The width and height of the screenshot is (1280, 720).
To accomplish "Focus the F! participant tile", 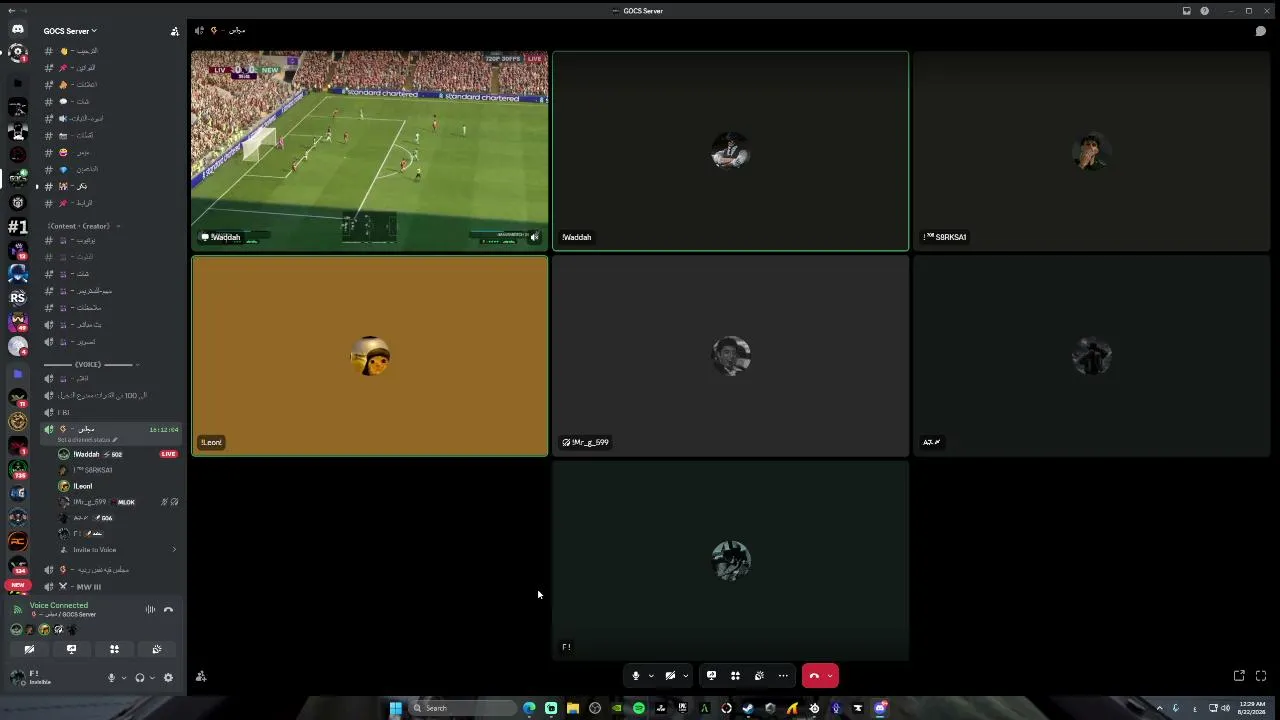I will click(x=730, y=561).
